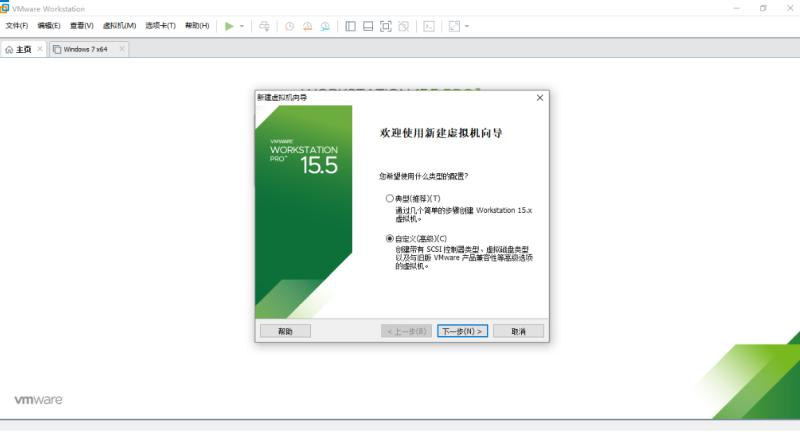Click the VMware Workstation title bar logo
The width and height of the screenshot is (800, 432).
tap(5, 8)
